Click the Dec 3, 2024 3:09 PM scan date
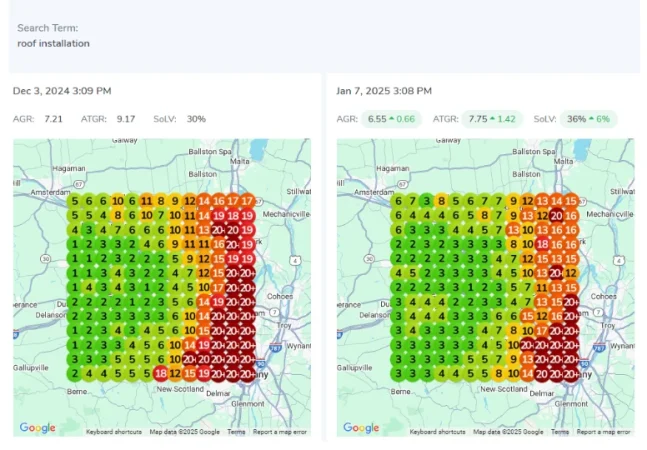The image size is (647, 450). 62,91
